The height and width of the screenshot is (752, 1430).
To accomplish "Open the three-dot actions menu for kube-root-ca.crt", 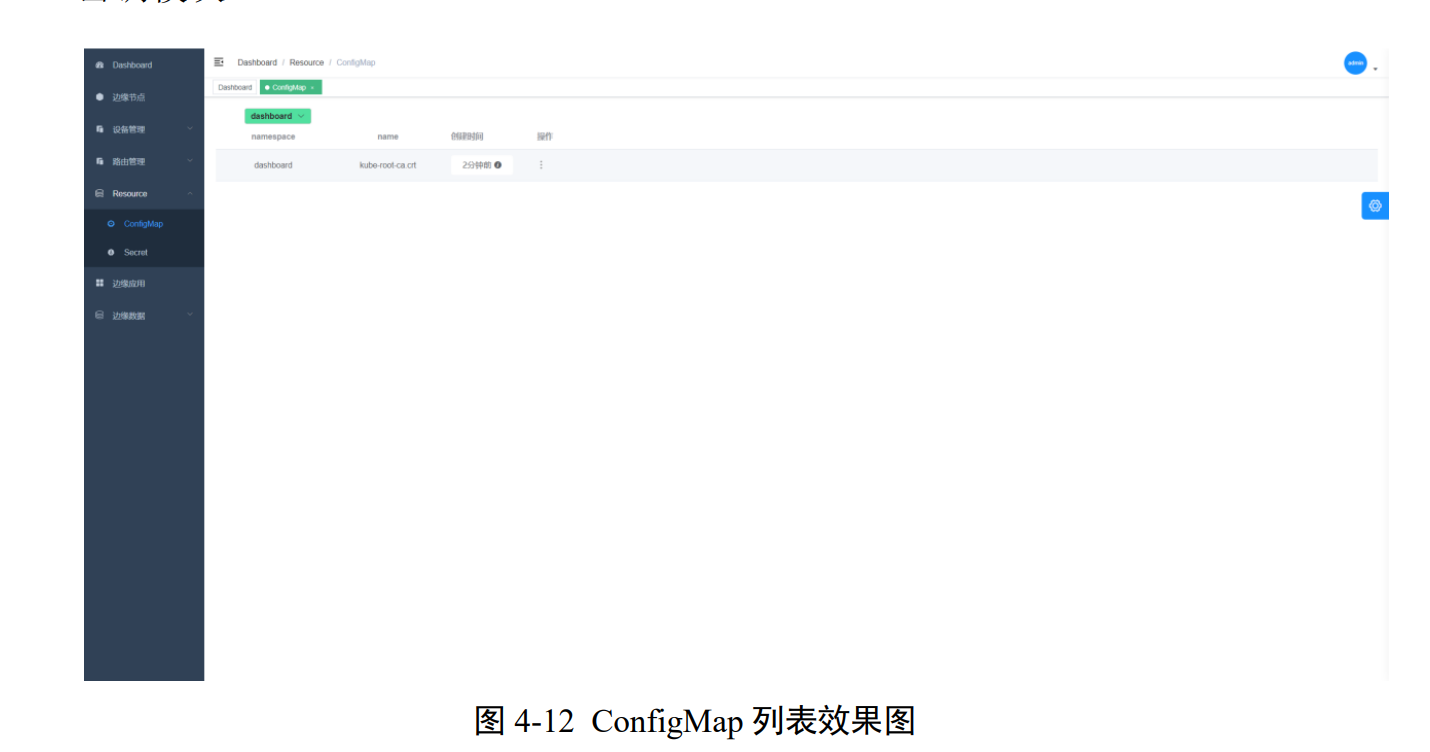I will [541, 165].
